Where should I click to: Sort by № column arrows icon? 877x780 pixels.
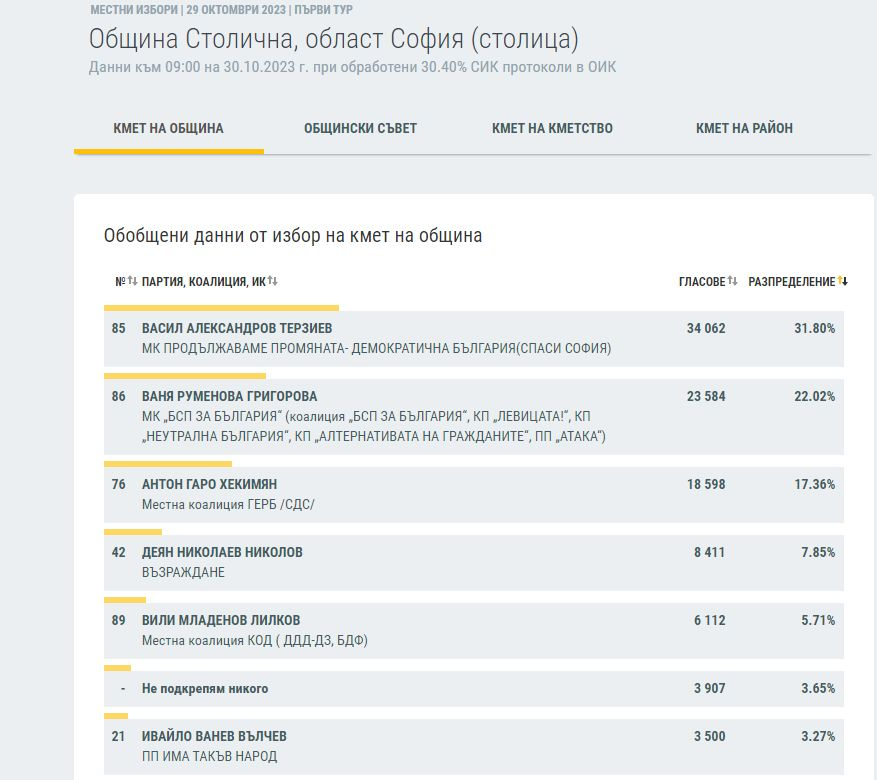pyautogui.click(x=133, y=281)
